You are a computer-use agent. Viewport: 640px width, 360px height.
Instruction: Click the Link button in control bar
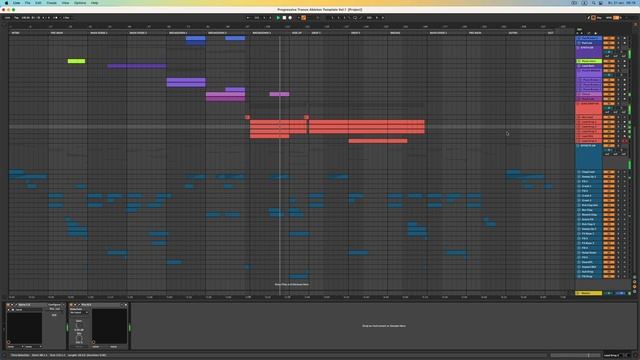click(x=7, y=18)
